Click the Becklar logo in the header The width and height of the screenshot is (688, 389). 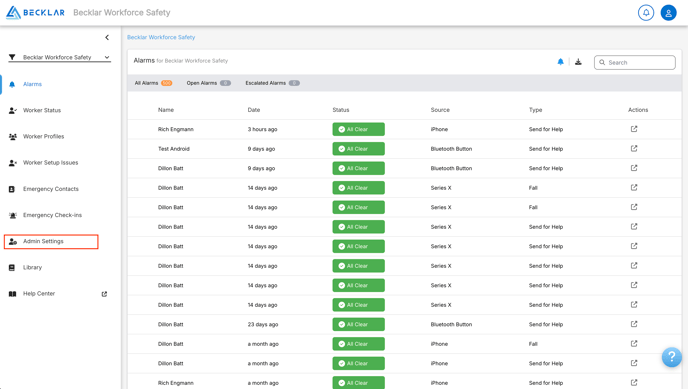click(x=35, y=12)
